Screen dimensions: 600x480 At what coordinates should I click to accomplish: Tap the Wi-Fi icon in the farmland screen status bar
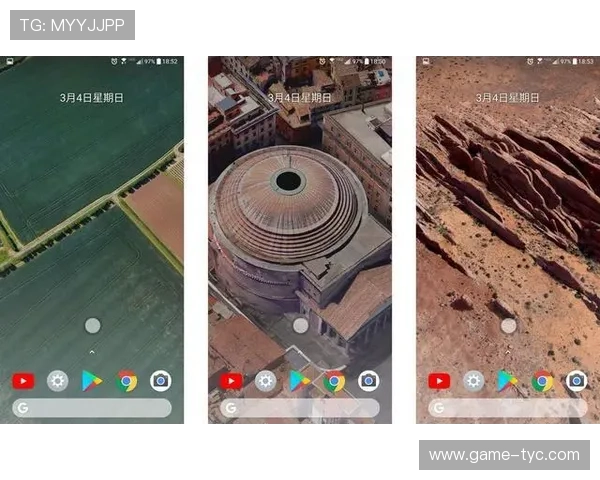pyautogui.click(x=124, y=61)
